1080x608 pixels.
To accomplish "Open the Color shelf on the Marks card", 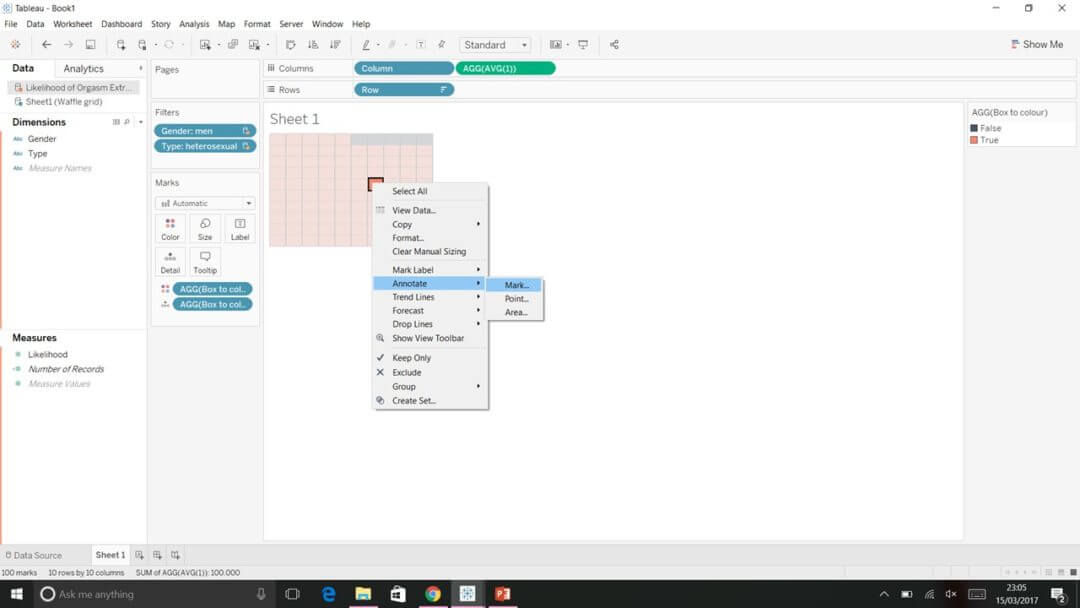I will (170, 228).
